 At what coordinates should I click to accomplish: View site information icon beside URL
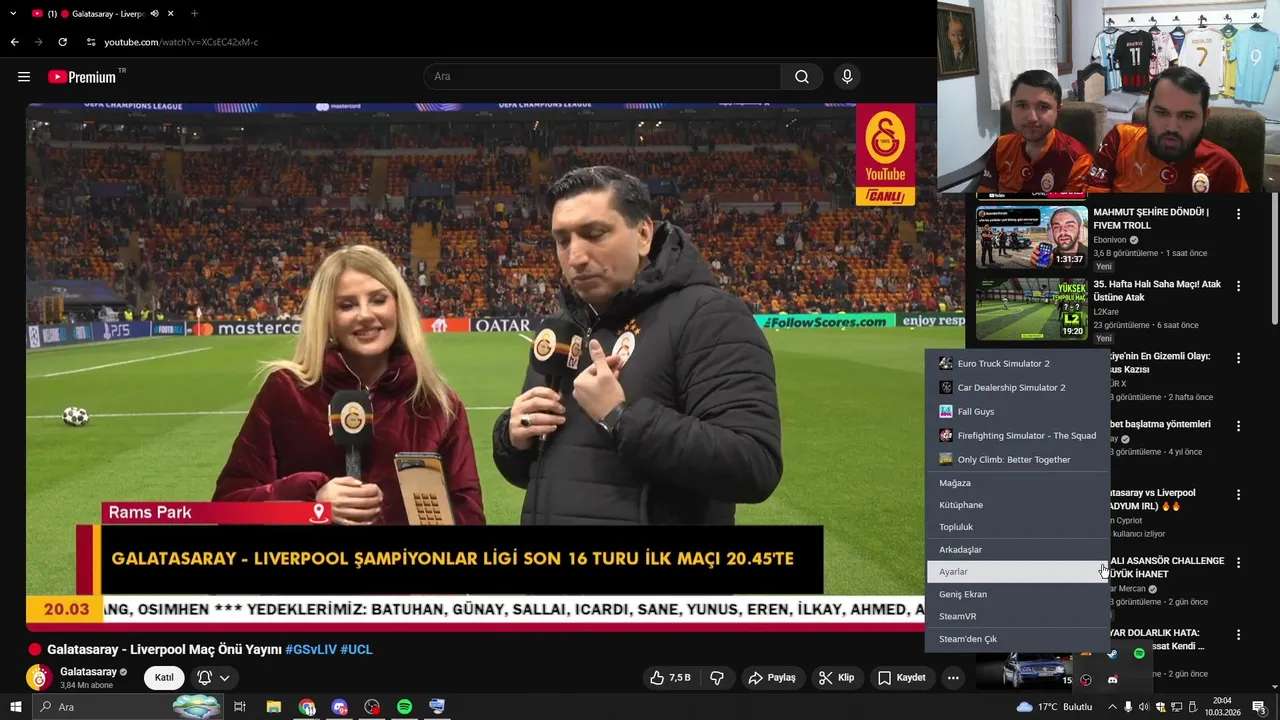point(91,42)
